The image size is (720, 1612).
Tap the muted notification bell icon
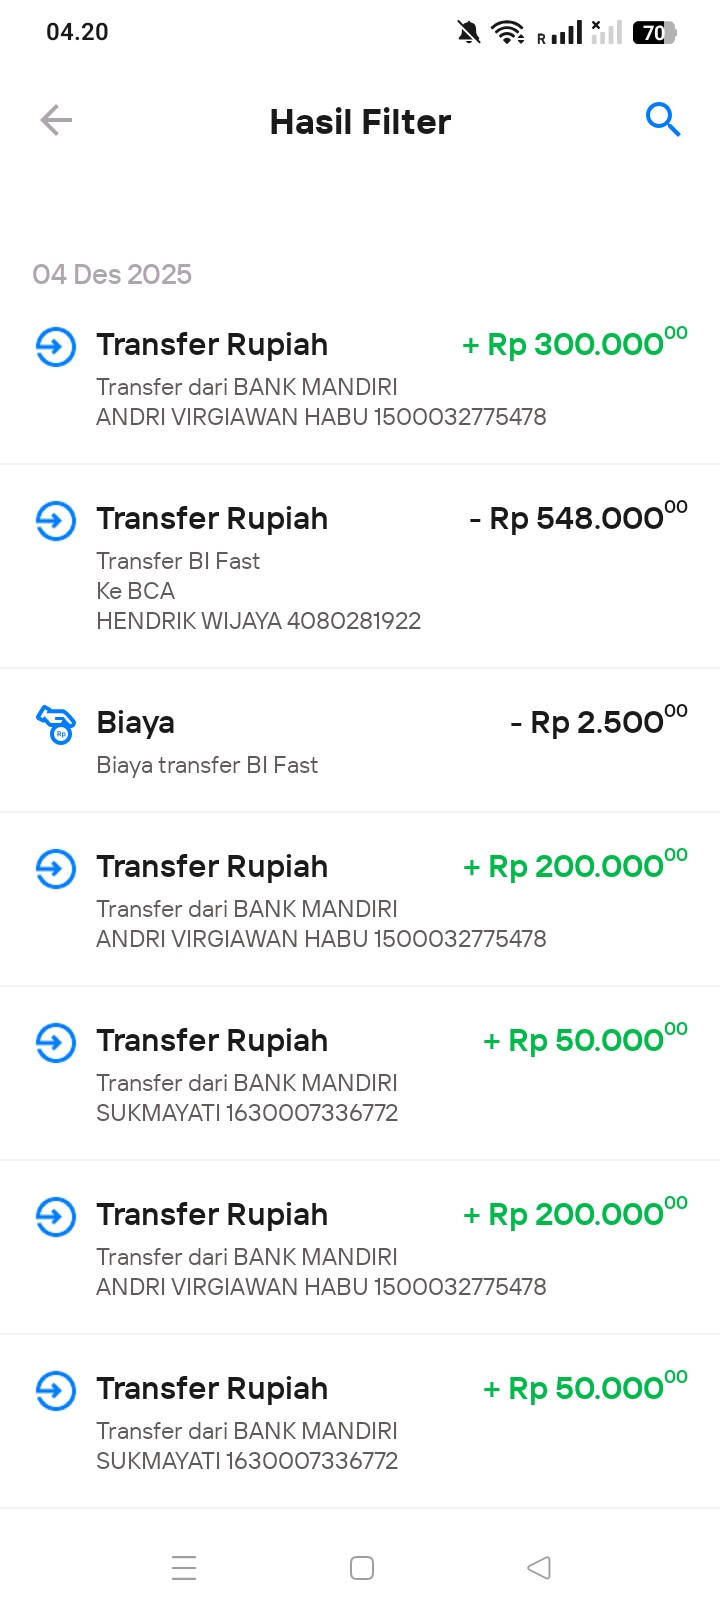[468, 33]
